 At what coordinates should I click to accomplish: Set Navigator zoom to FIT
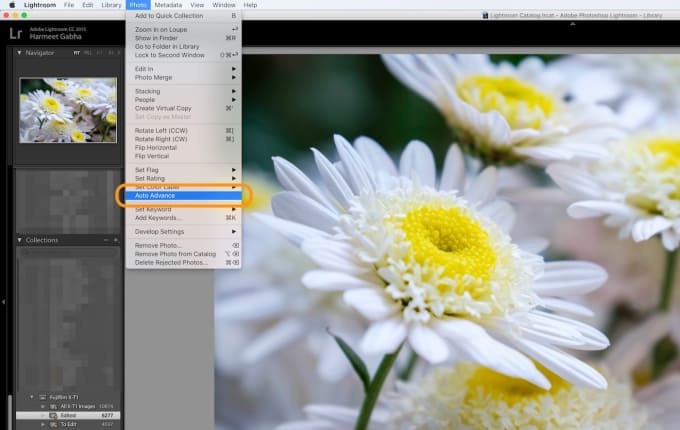click(x=77, y=53)
